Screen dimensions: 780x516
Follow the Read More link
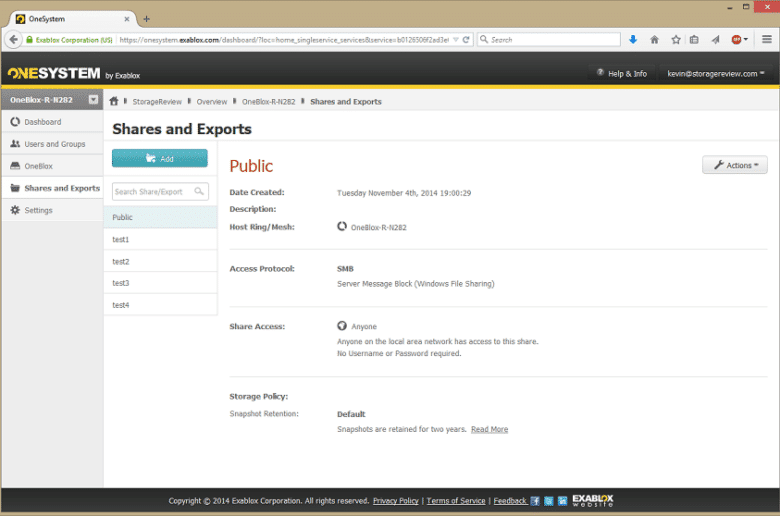(489, 429)
